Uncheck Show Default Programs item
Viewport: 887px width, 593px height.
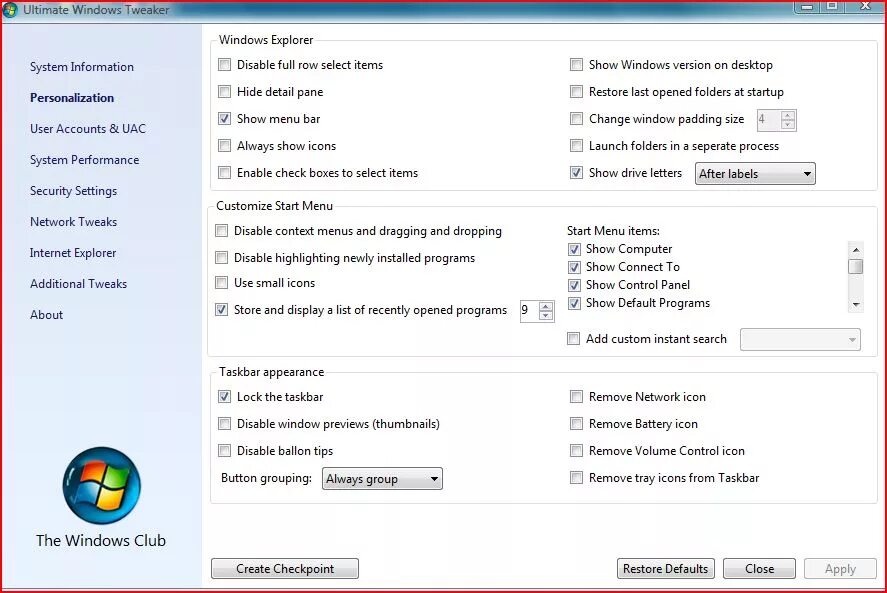(x=574, y=303)
